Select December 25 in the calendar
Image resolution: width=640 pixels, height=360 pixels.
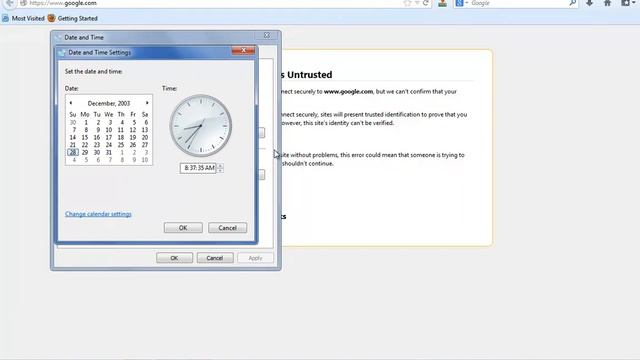[121, 145]
